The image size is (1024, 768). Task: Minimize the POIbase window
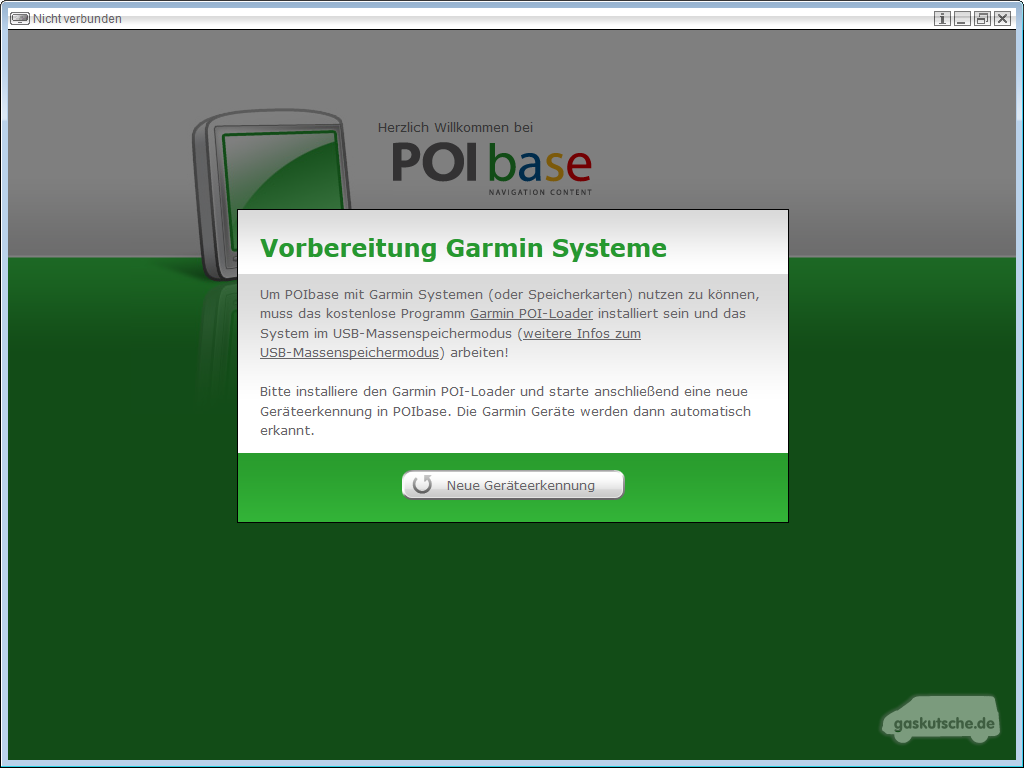pyautogui.click(x=962, y=18)
